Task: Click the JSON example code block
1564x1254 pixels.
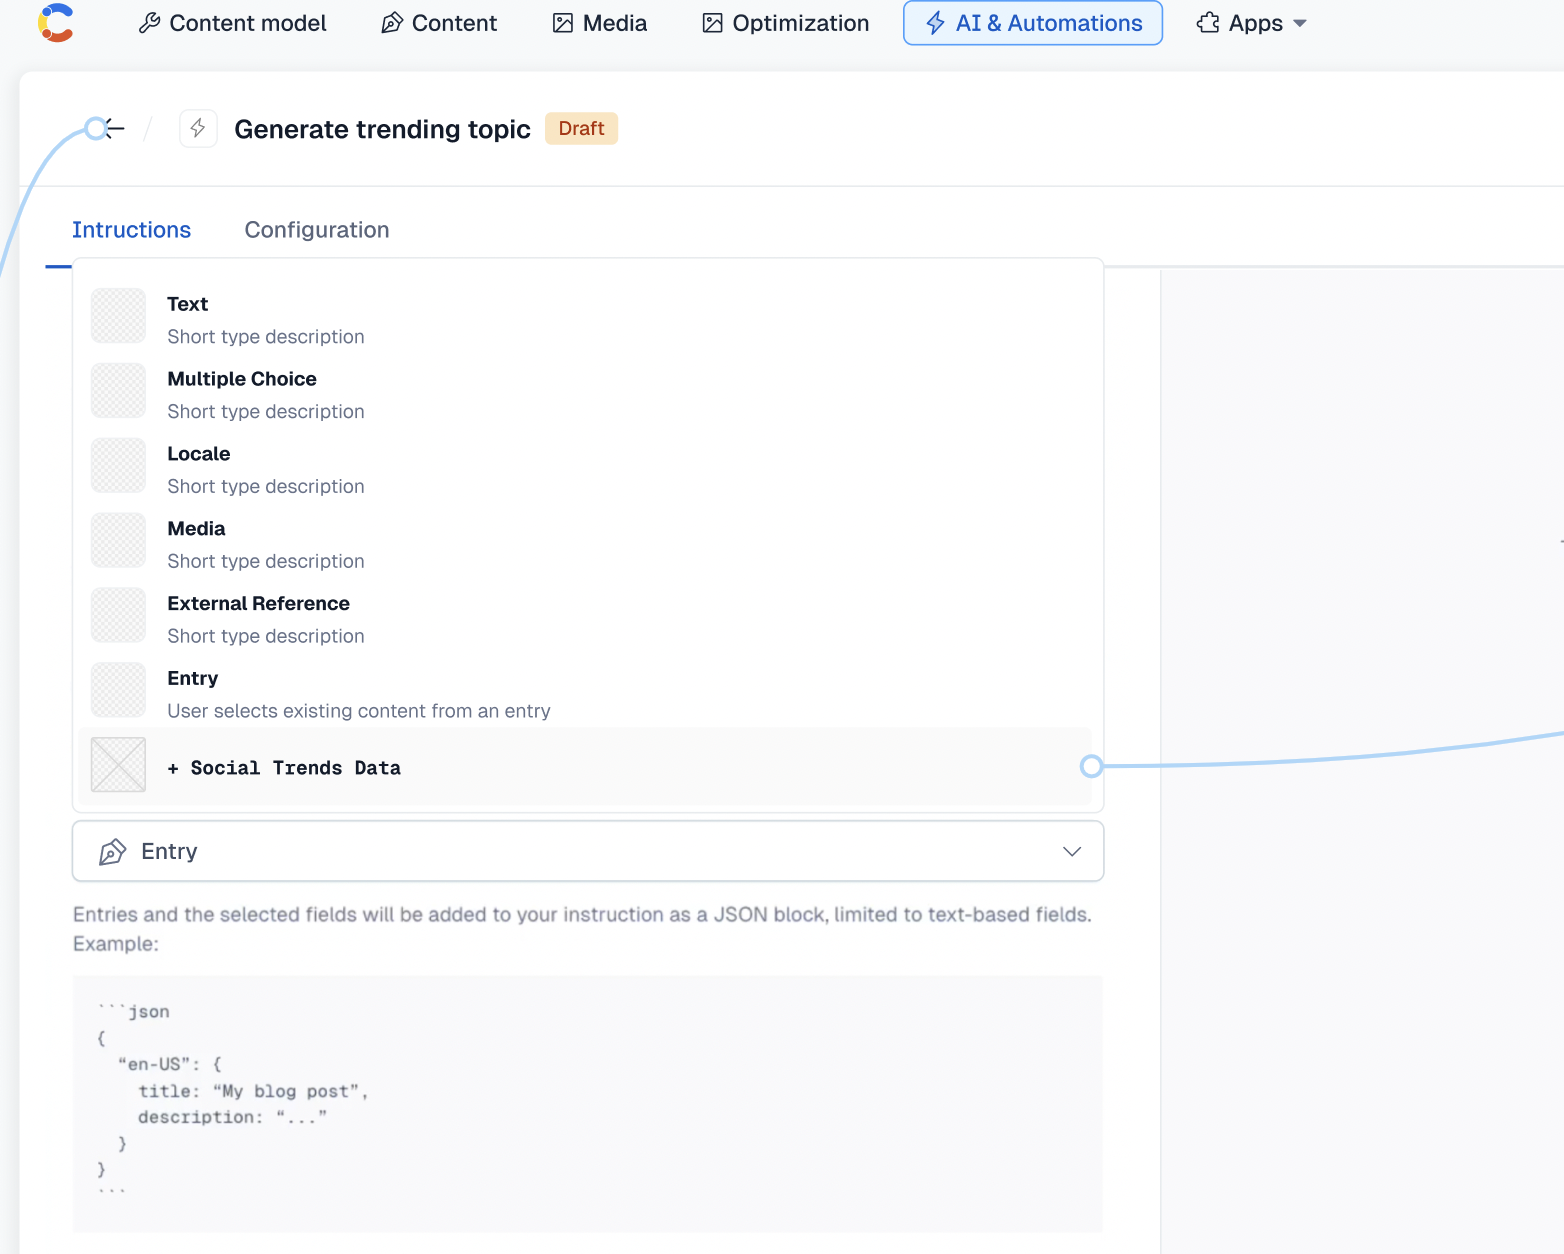Action: (x=588, y=1103)
